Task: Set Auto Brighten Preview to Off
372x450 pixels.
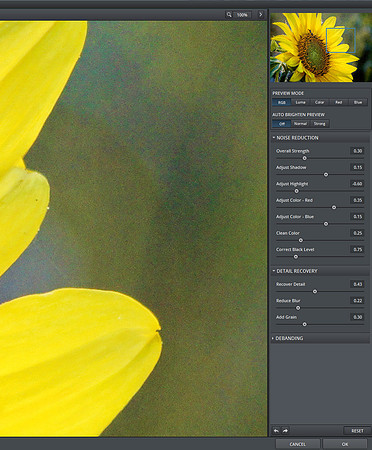Action: 282,124
